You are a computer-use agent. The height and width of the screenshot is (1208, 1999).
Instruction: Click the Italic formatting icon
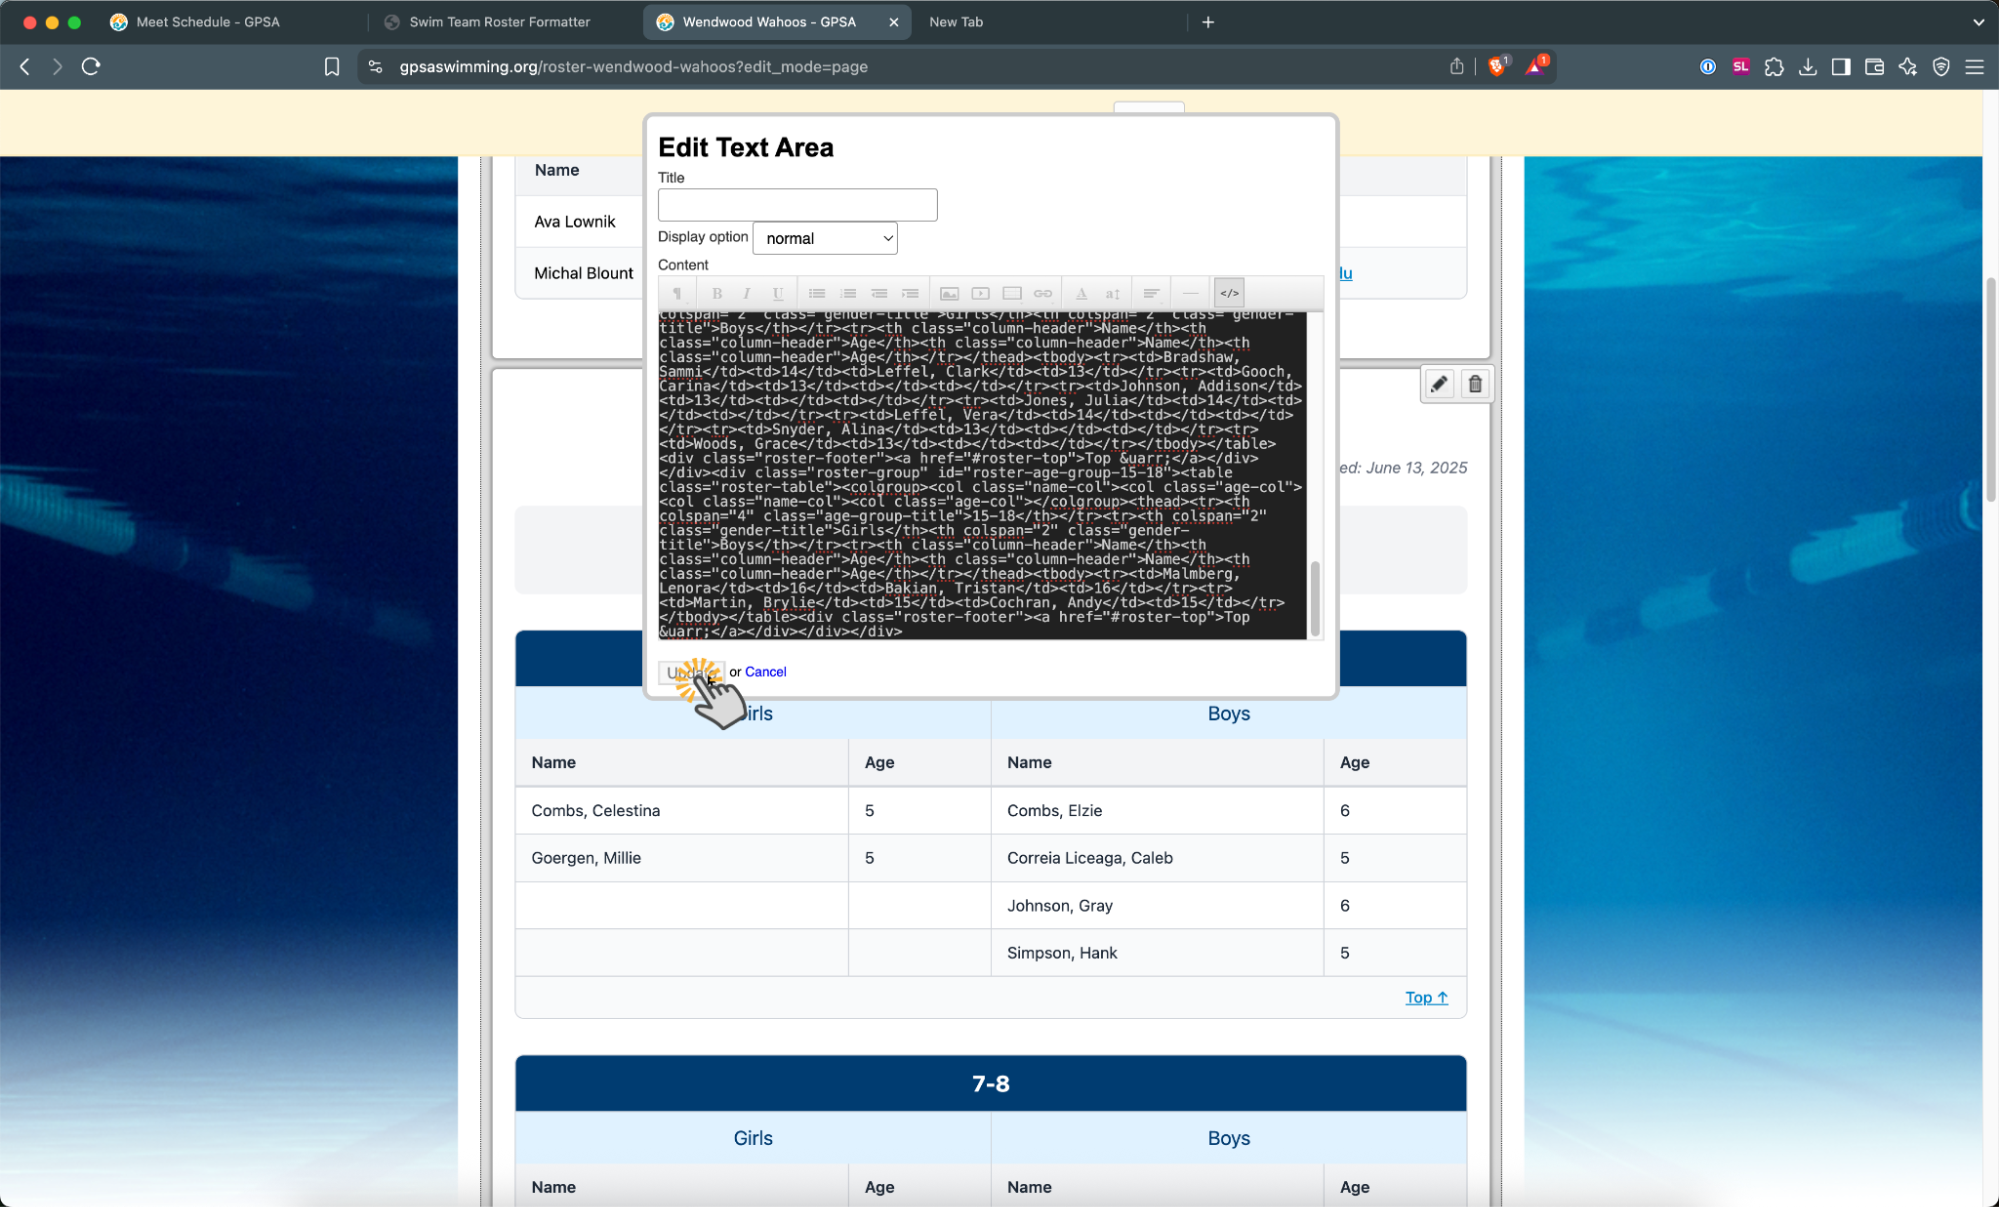point(746,293)
